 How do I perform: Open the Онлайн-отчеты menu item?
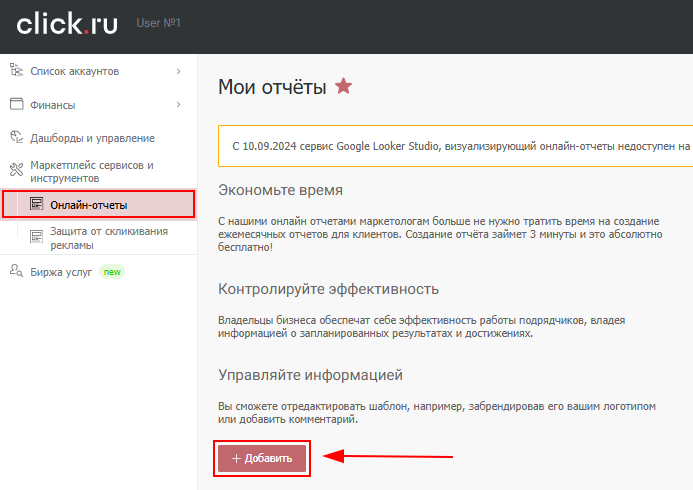click(x=89, y=205)
